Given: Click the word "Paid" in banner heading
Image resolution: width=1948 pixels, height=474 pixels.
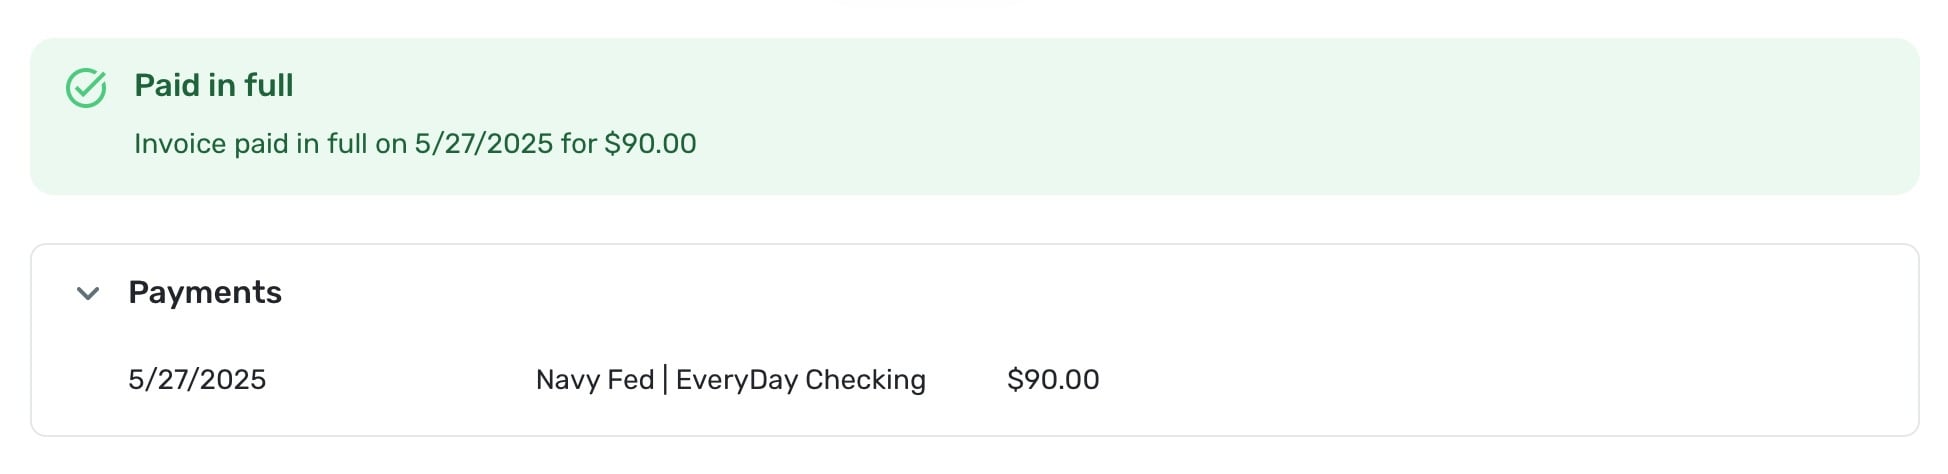Looking at the screenshot, I should tap(167, 85).
